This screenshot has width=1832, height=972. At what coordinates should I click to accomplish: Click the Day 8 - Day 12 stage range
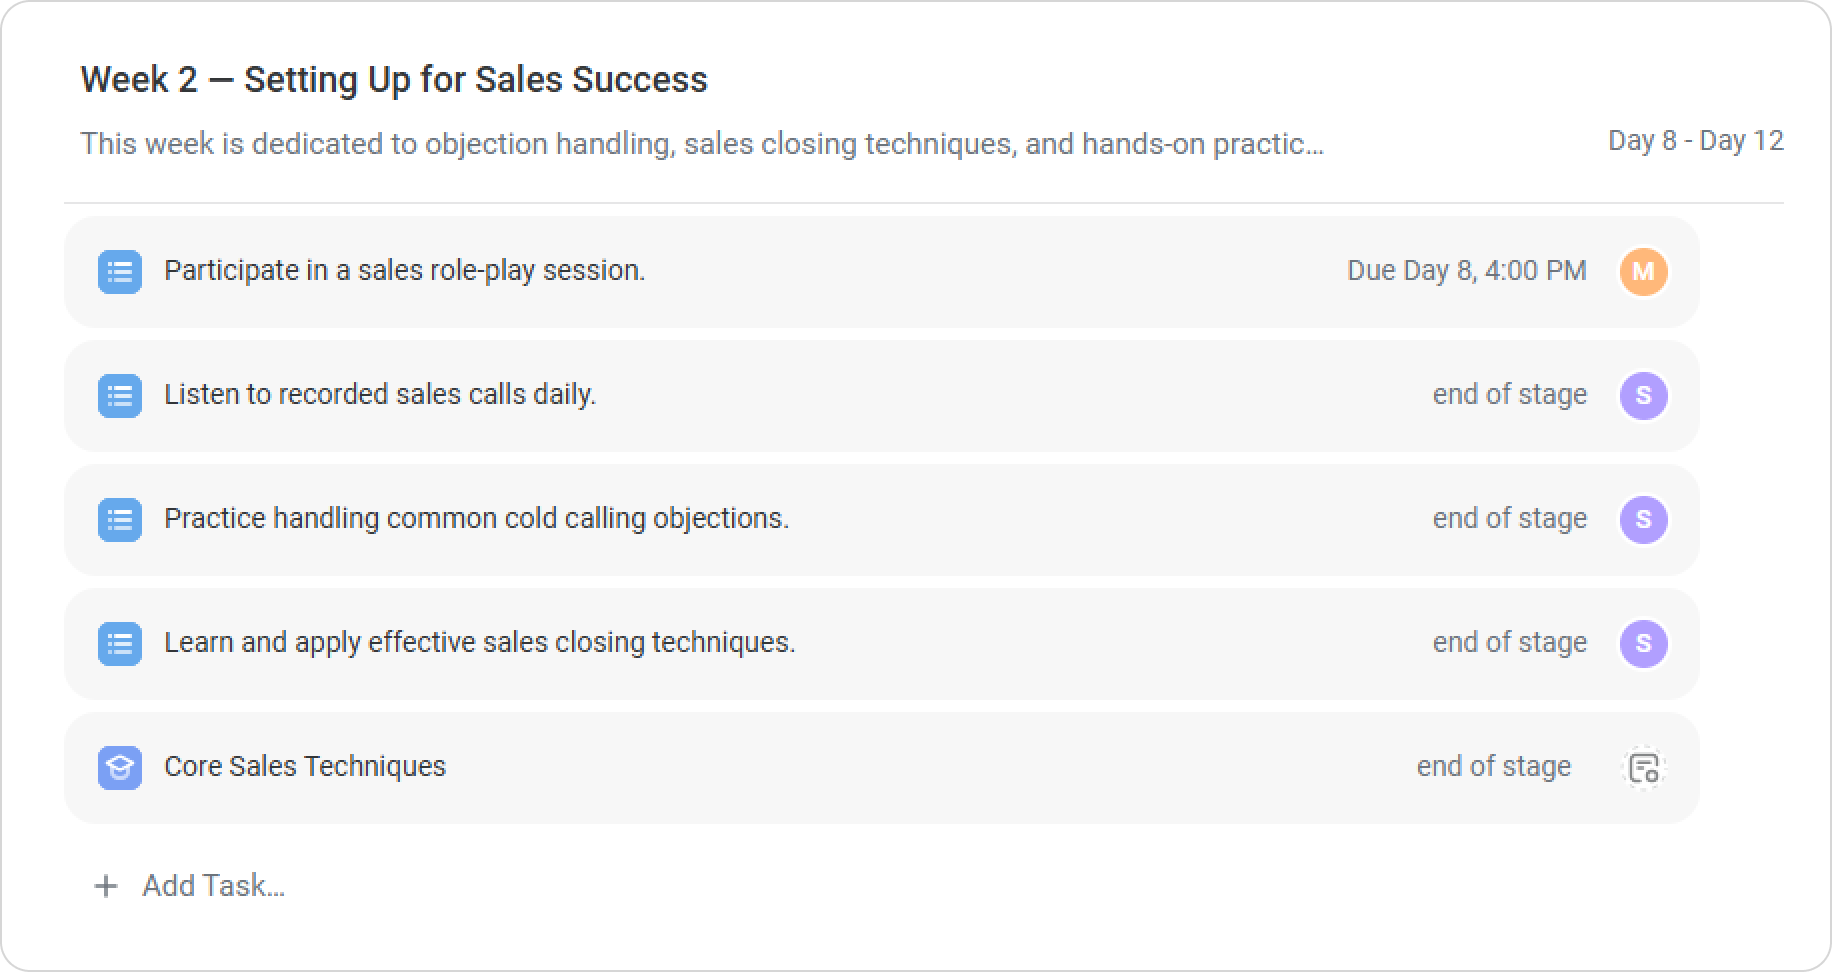1695,141
